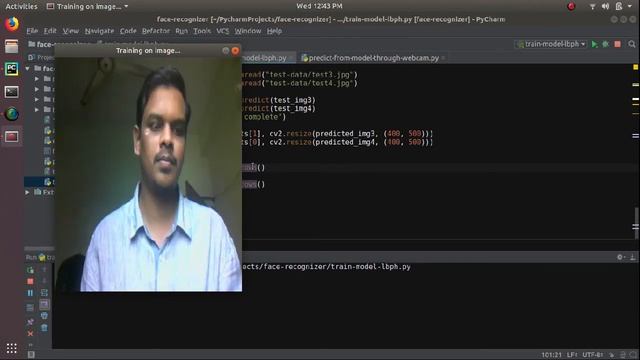Expand the third folder under project root

[x=37, y=99]
